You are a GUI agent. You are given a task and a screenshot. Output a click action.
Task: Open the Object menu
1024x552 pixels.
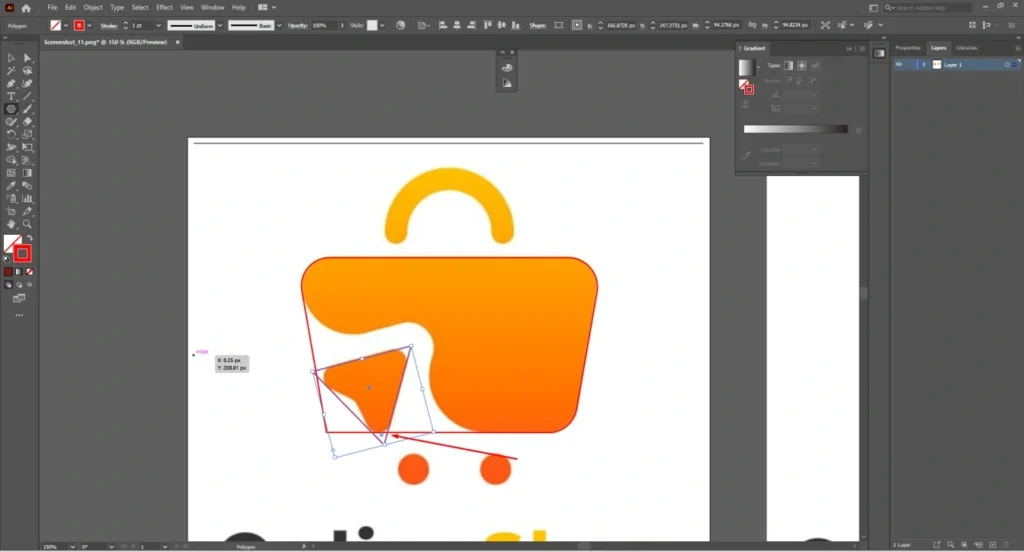pyautogui.click(x=93, y=8)
